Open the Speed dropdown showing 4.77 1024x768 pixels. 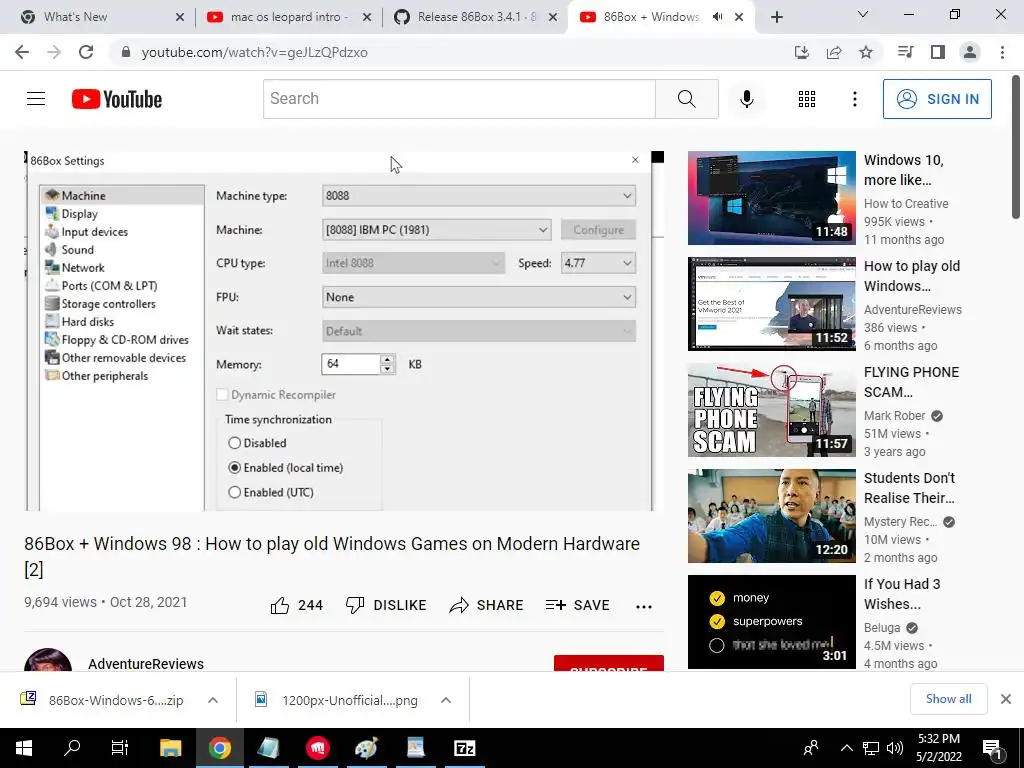pyautogui.click(x=598, y=263)
